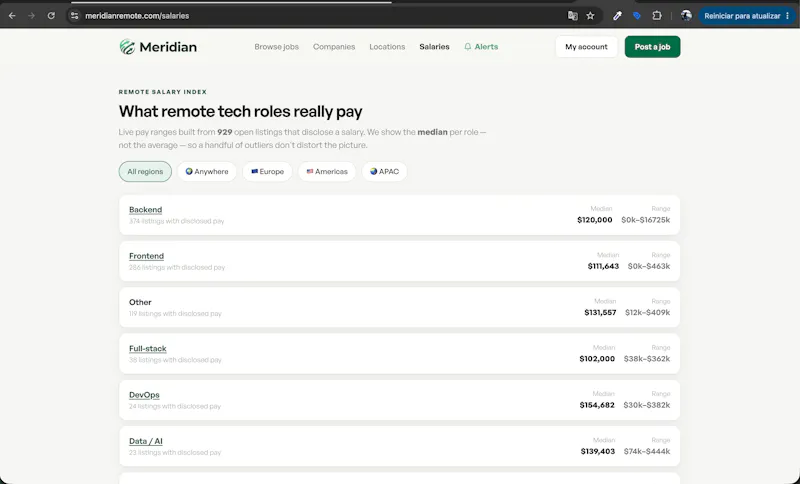Click the Other role row title
The width and height of the screenshot is (800, 484).
[x=140, y=302]
